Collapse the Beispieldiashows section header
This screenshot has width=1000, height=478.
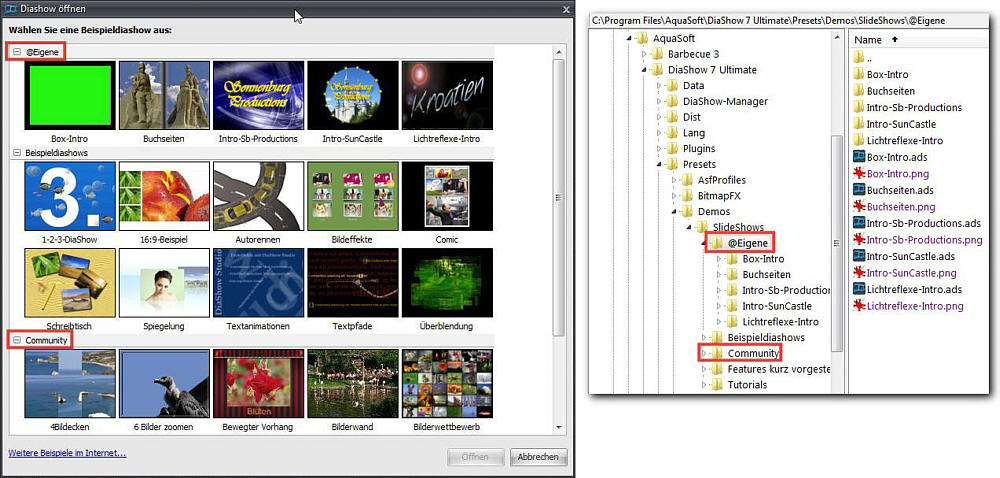click(x=17, y=153)
